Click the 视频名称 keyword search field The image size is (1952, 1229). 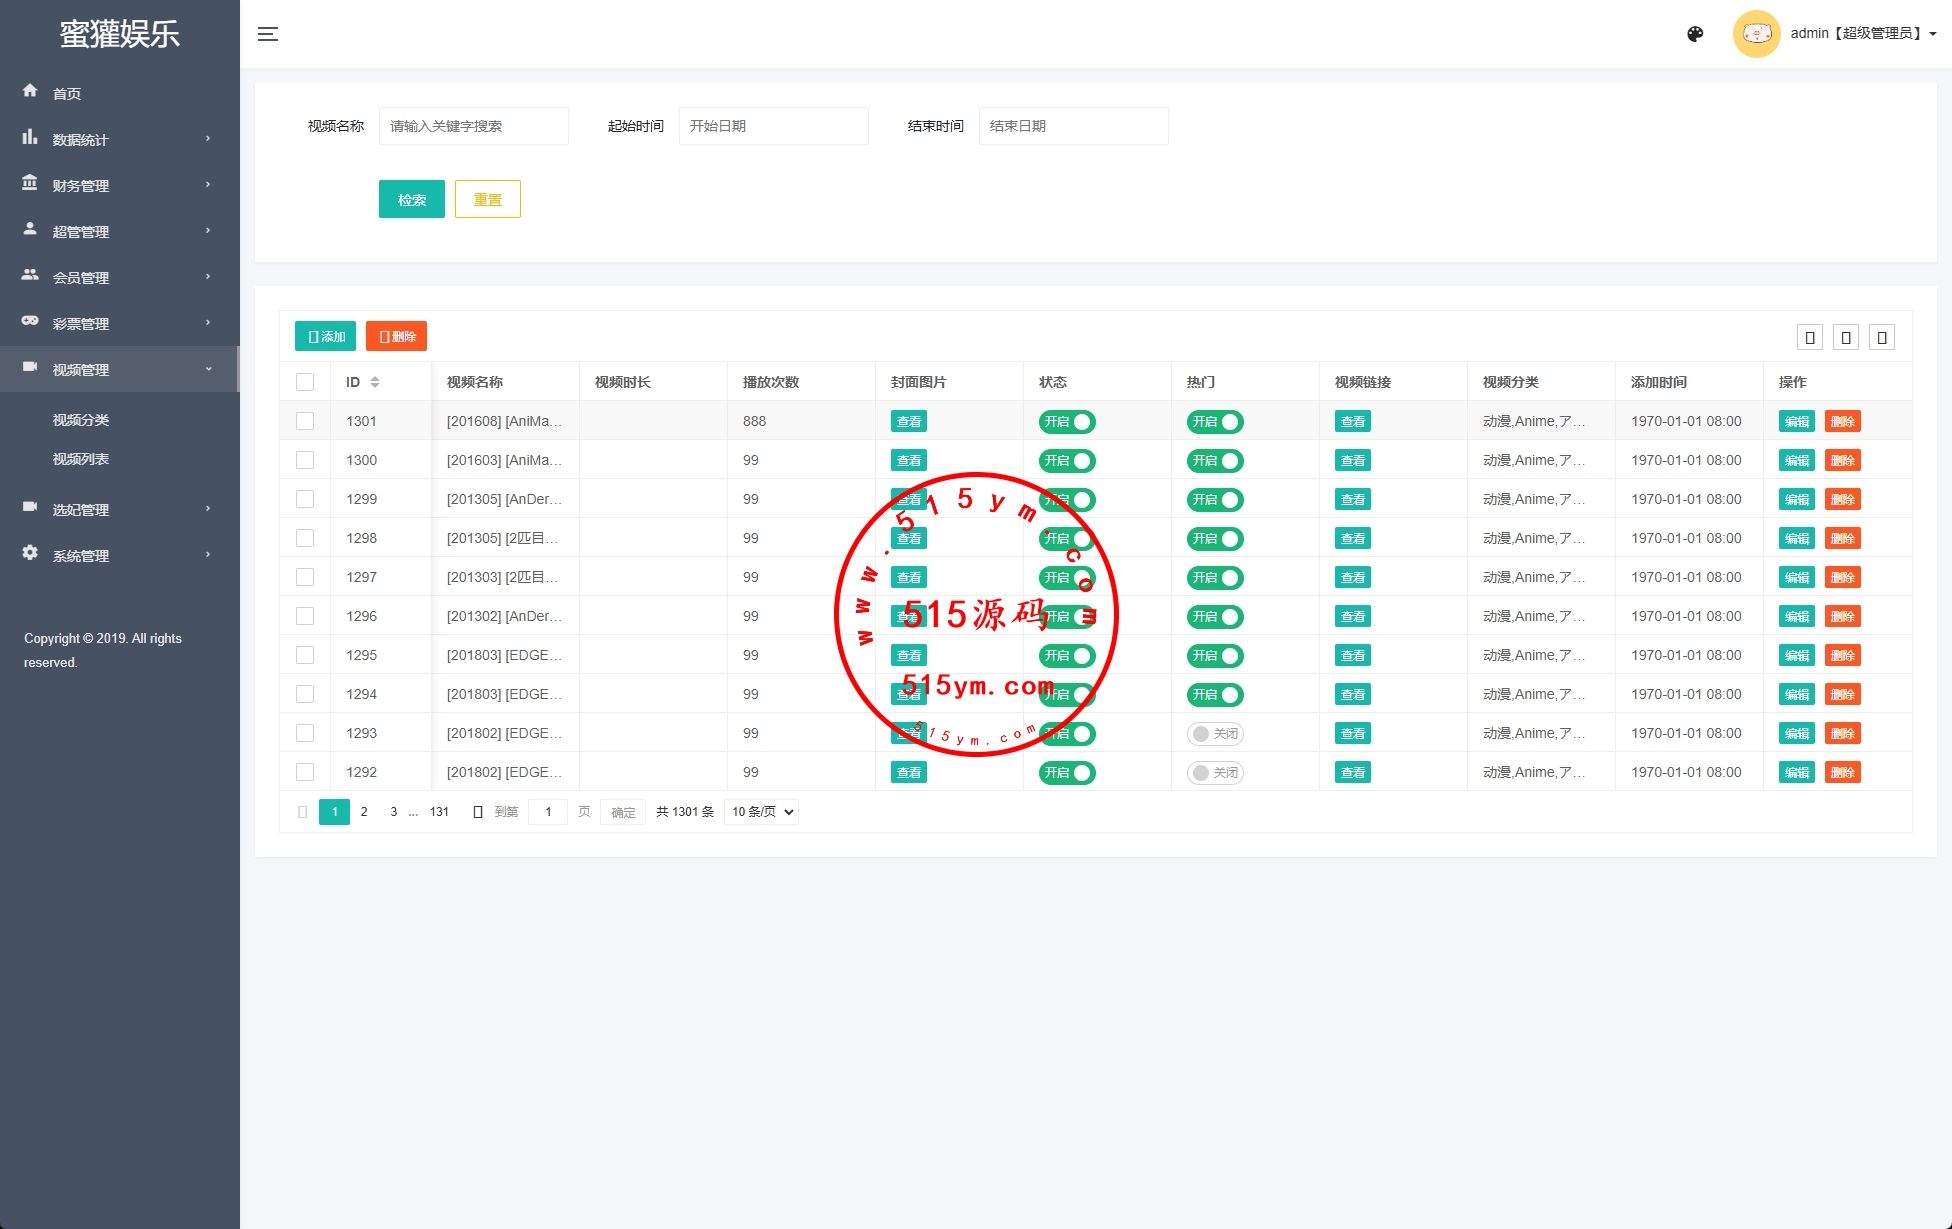pyautogui.click(x=473, y=126)
